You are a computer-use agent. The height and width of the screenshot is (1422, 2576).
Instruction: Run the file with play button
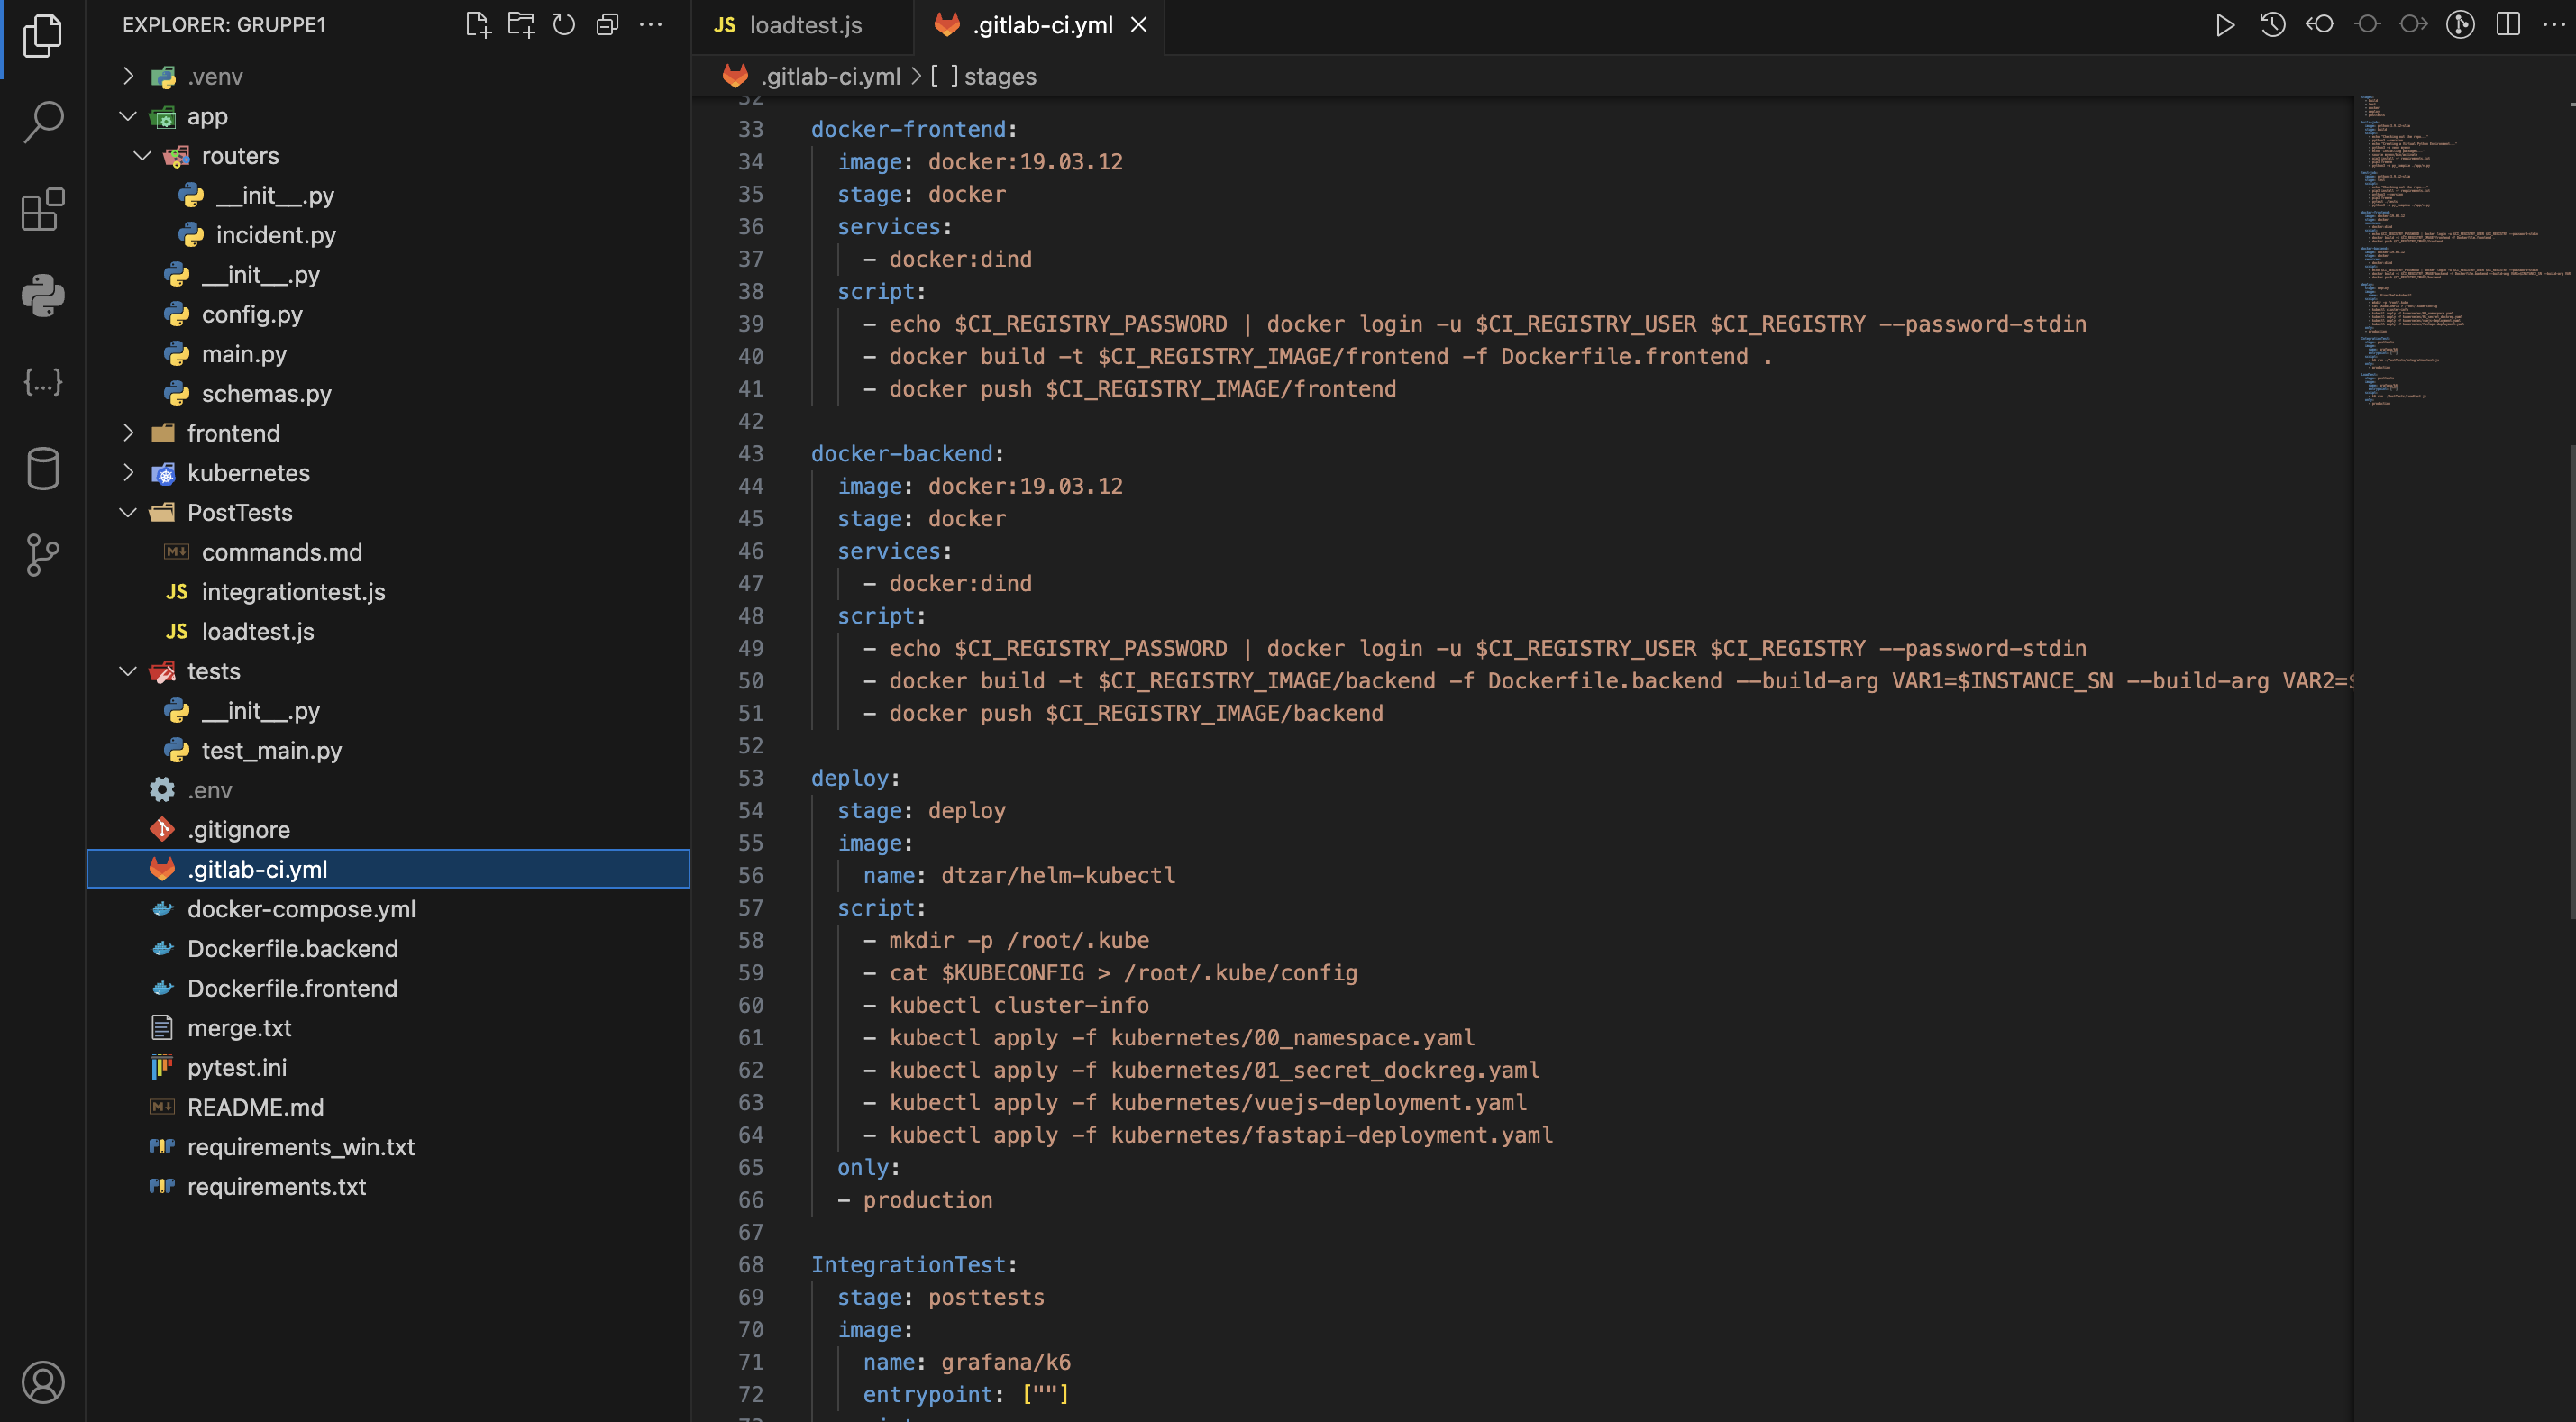[x=2224, y=24]
